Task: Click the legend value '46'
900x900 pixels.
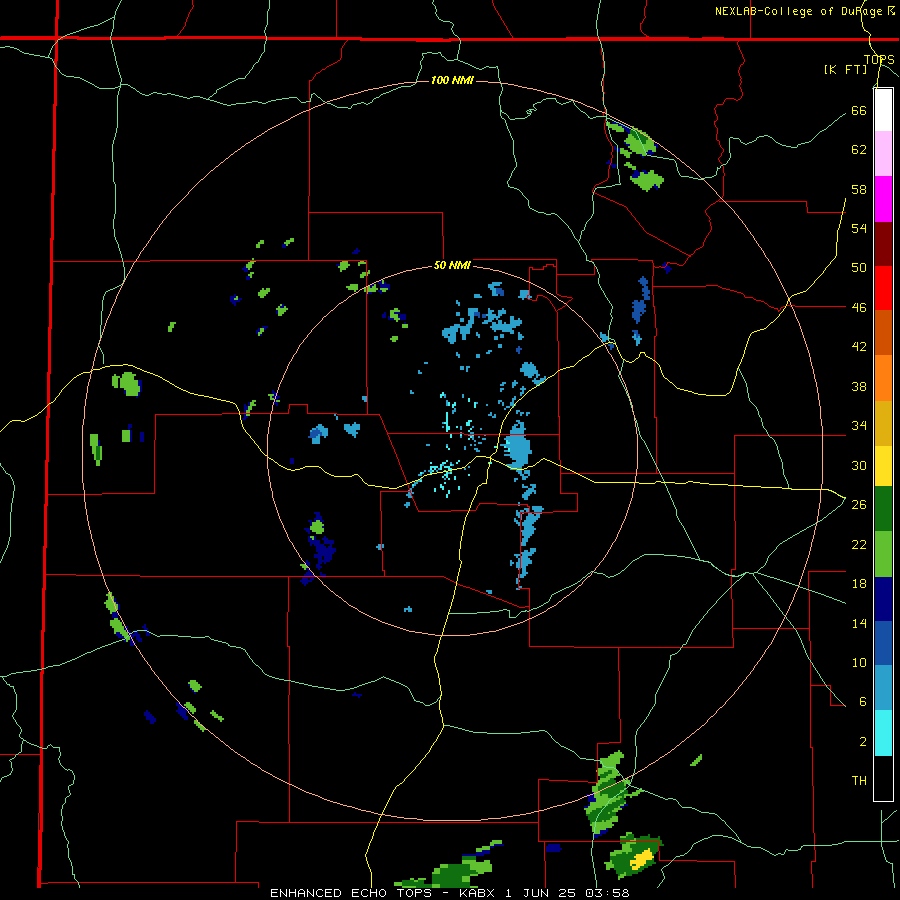Action: pos(859,308)
